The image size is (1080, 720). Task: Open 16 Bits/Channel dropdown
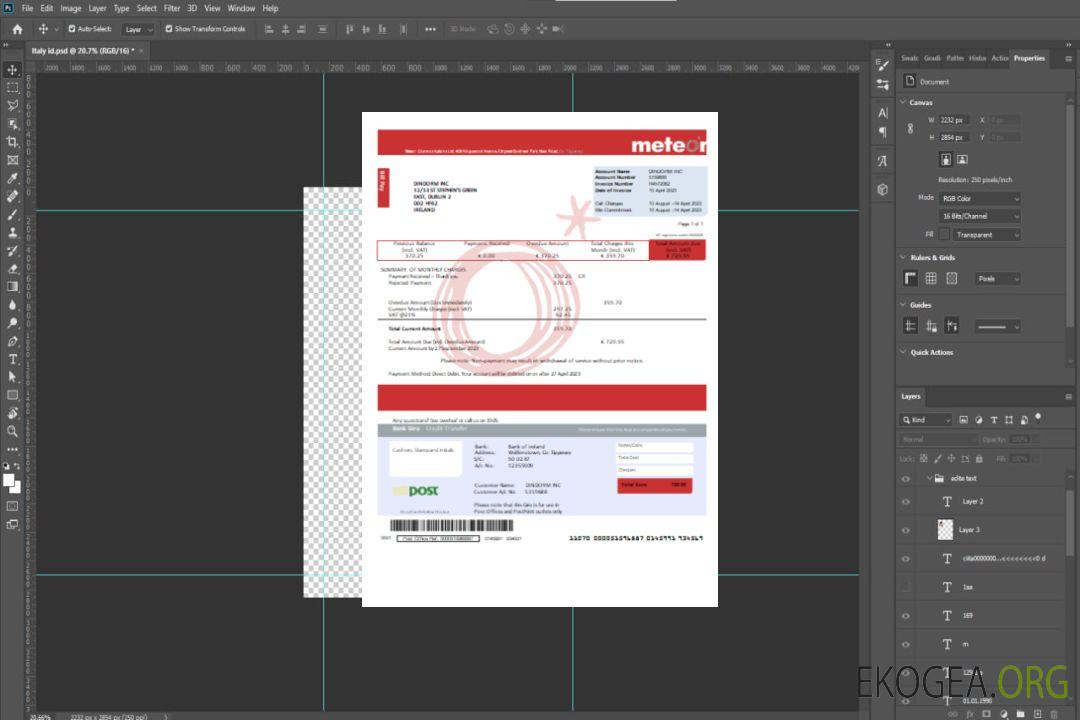979,216
